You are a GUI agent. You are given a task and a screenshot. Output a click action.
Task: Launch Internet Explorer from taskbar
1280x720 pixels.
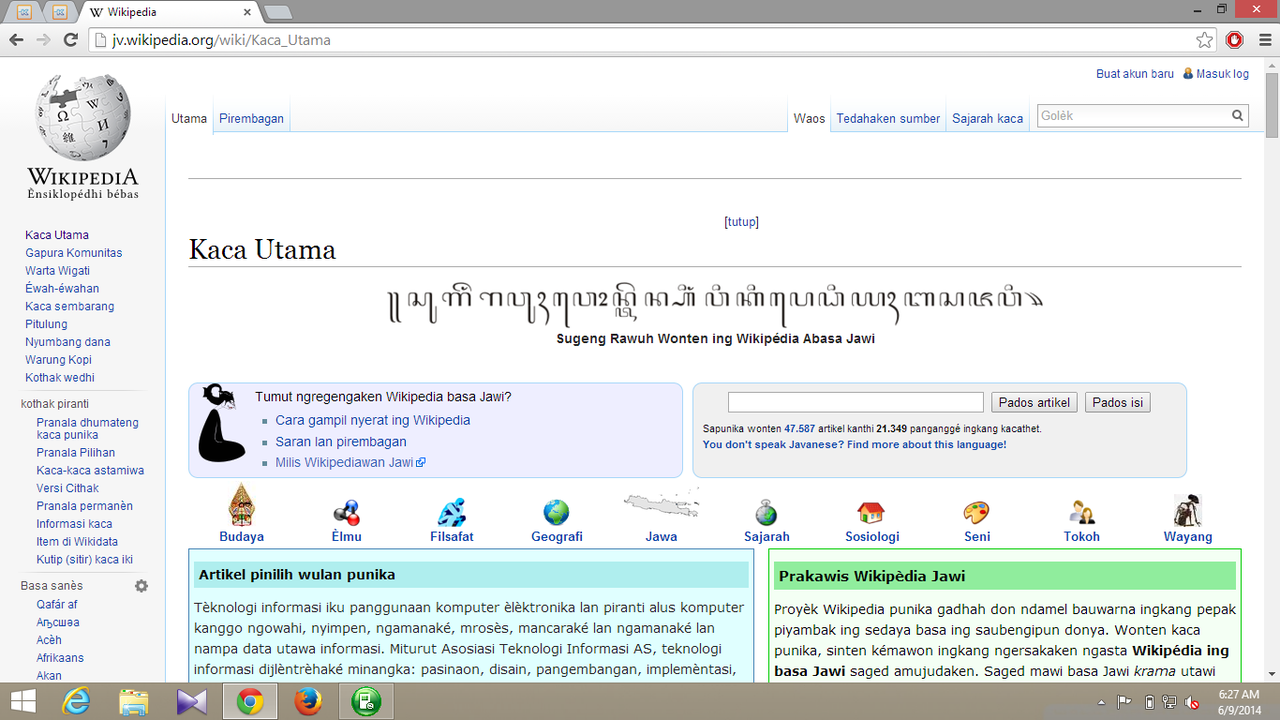[x=75, y=702]
